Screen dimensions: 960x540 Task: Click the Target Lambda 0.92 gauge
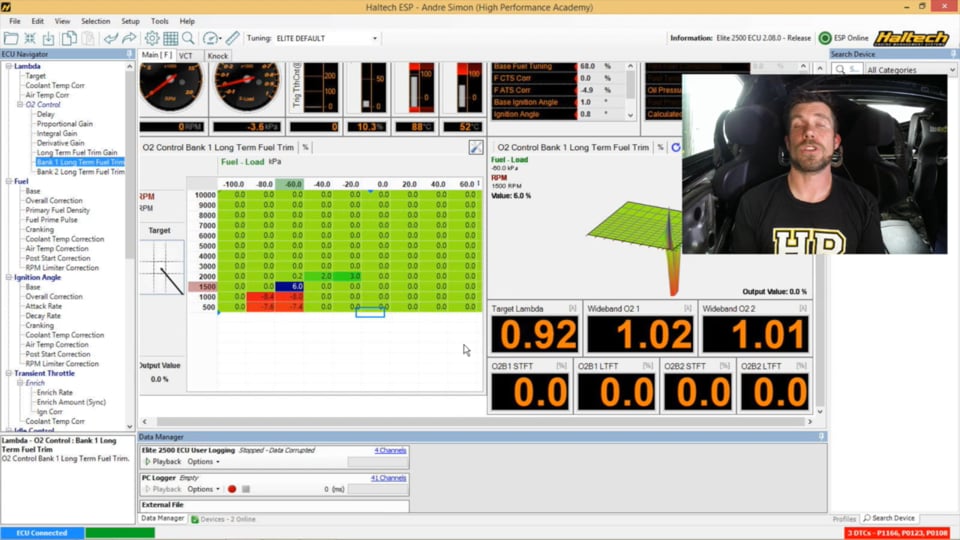tap(534, 334)
